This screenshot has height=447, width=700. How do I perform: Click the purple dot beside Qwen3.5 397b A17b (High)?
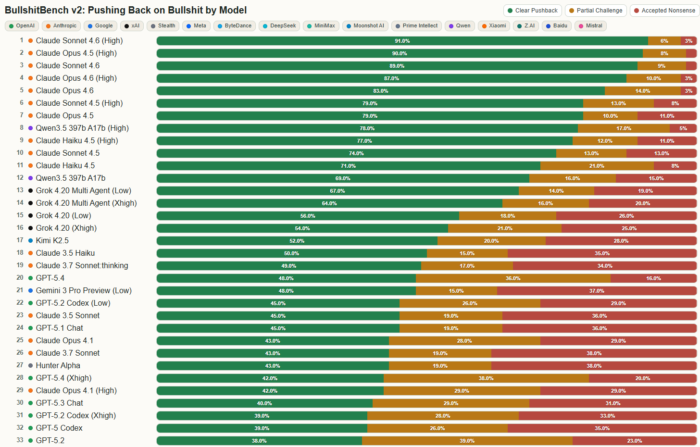(31, 128)
